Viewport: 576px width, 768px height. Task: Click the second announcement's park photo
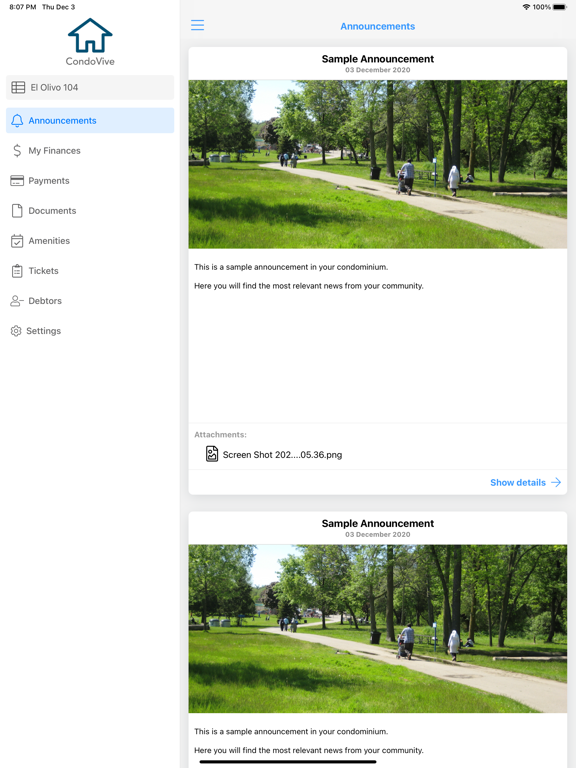378,628
